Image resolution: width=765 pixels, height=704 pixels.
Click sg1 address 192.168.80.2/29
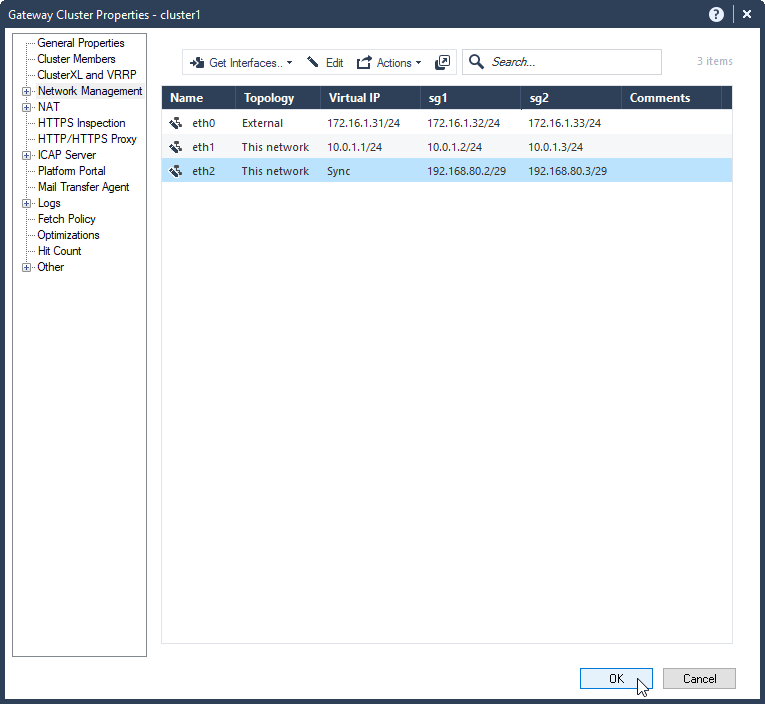coord(466,171)
